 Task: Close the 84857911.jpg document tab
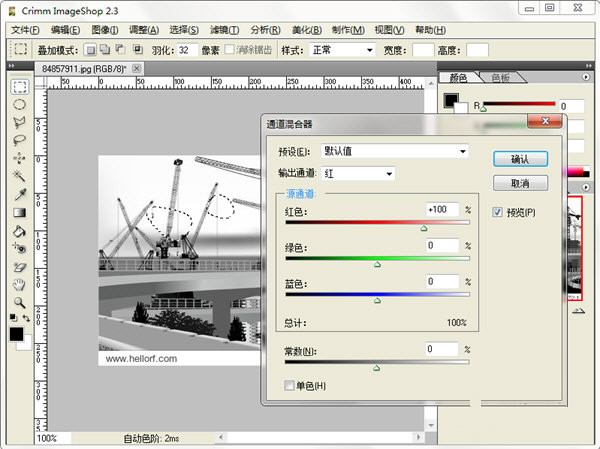[136, 69]
